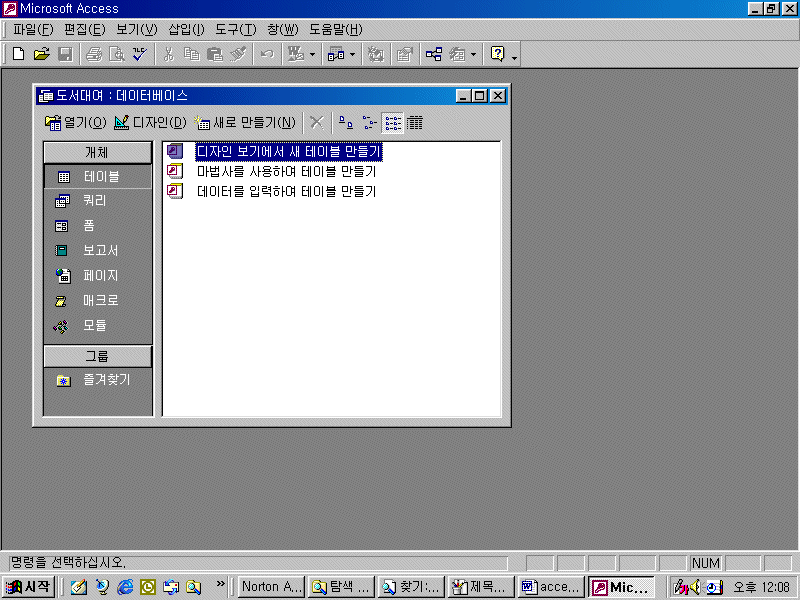
Task: Click the Code toolbar icon
Action: (x=376, y=54)
